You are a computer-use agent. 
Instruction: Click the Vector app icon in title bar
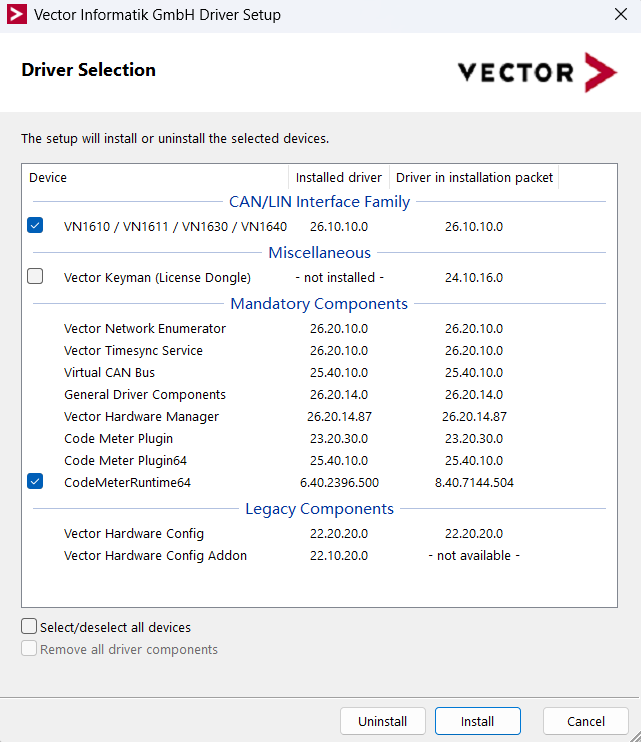click(17, 14)
